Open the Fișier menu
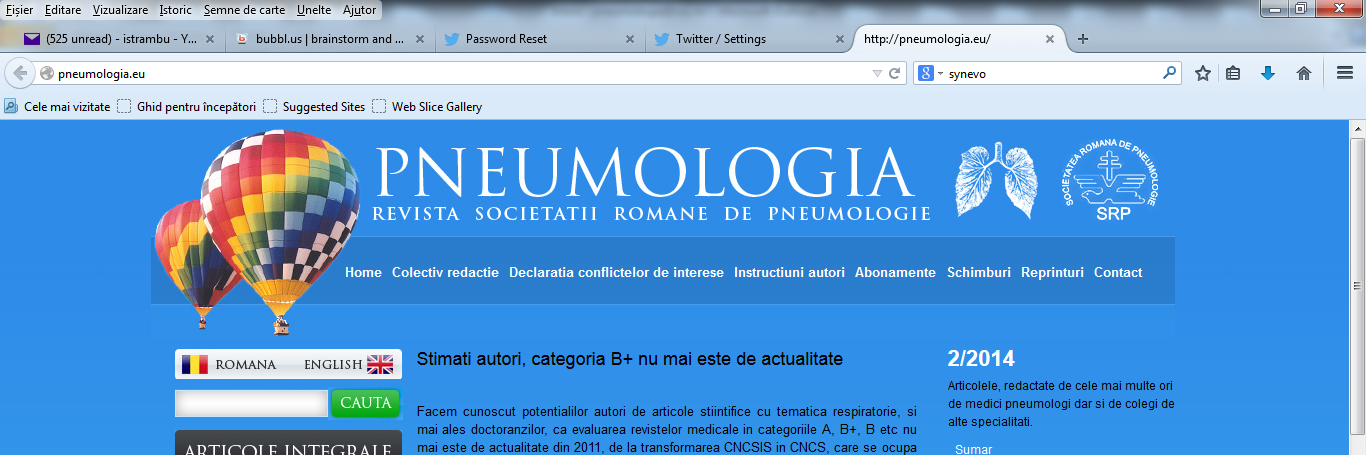The height and width of the screenshot is (455, 1366). click(x=20, y=10)
